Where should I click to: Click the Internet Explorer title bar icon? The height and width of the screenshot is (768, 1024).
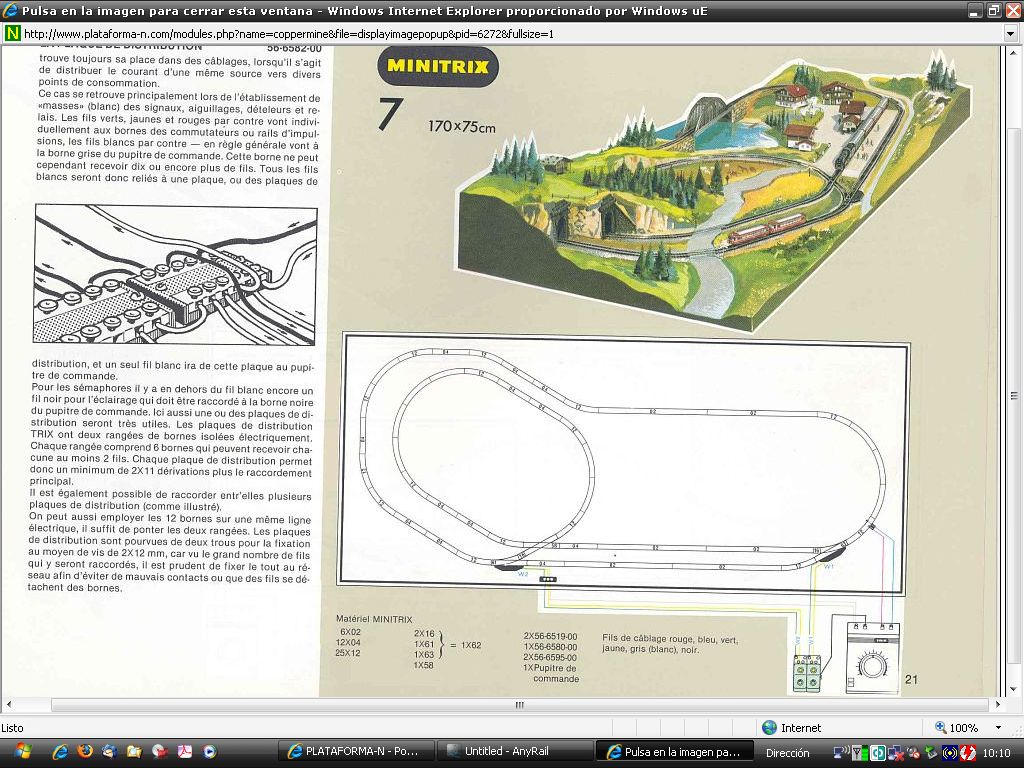click(10, 10)
